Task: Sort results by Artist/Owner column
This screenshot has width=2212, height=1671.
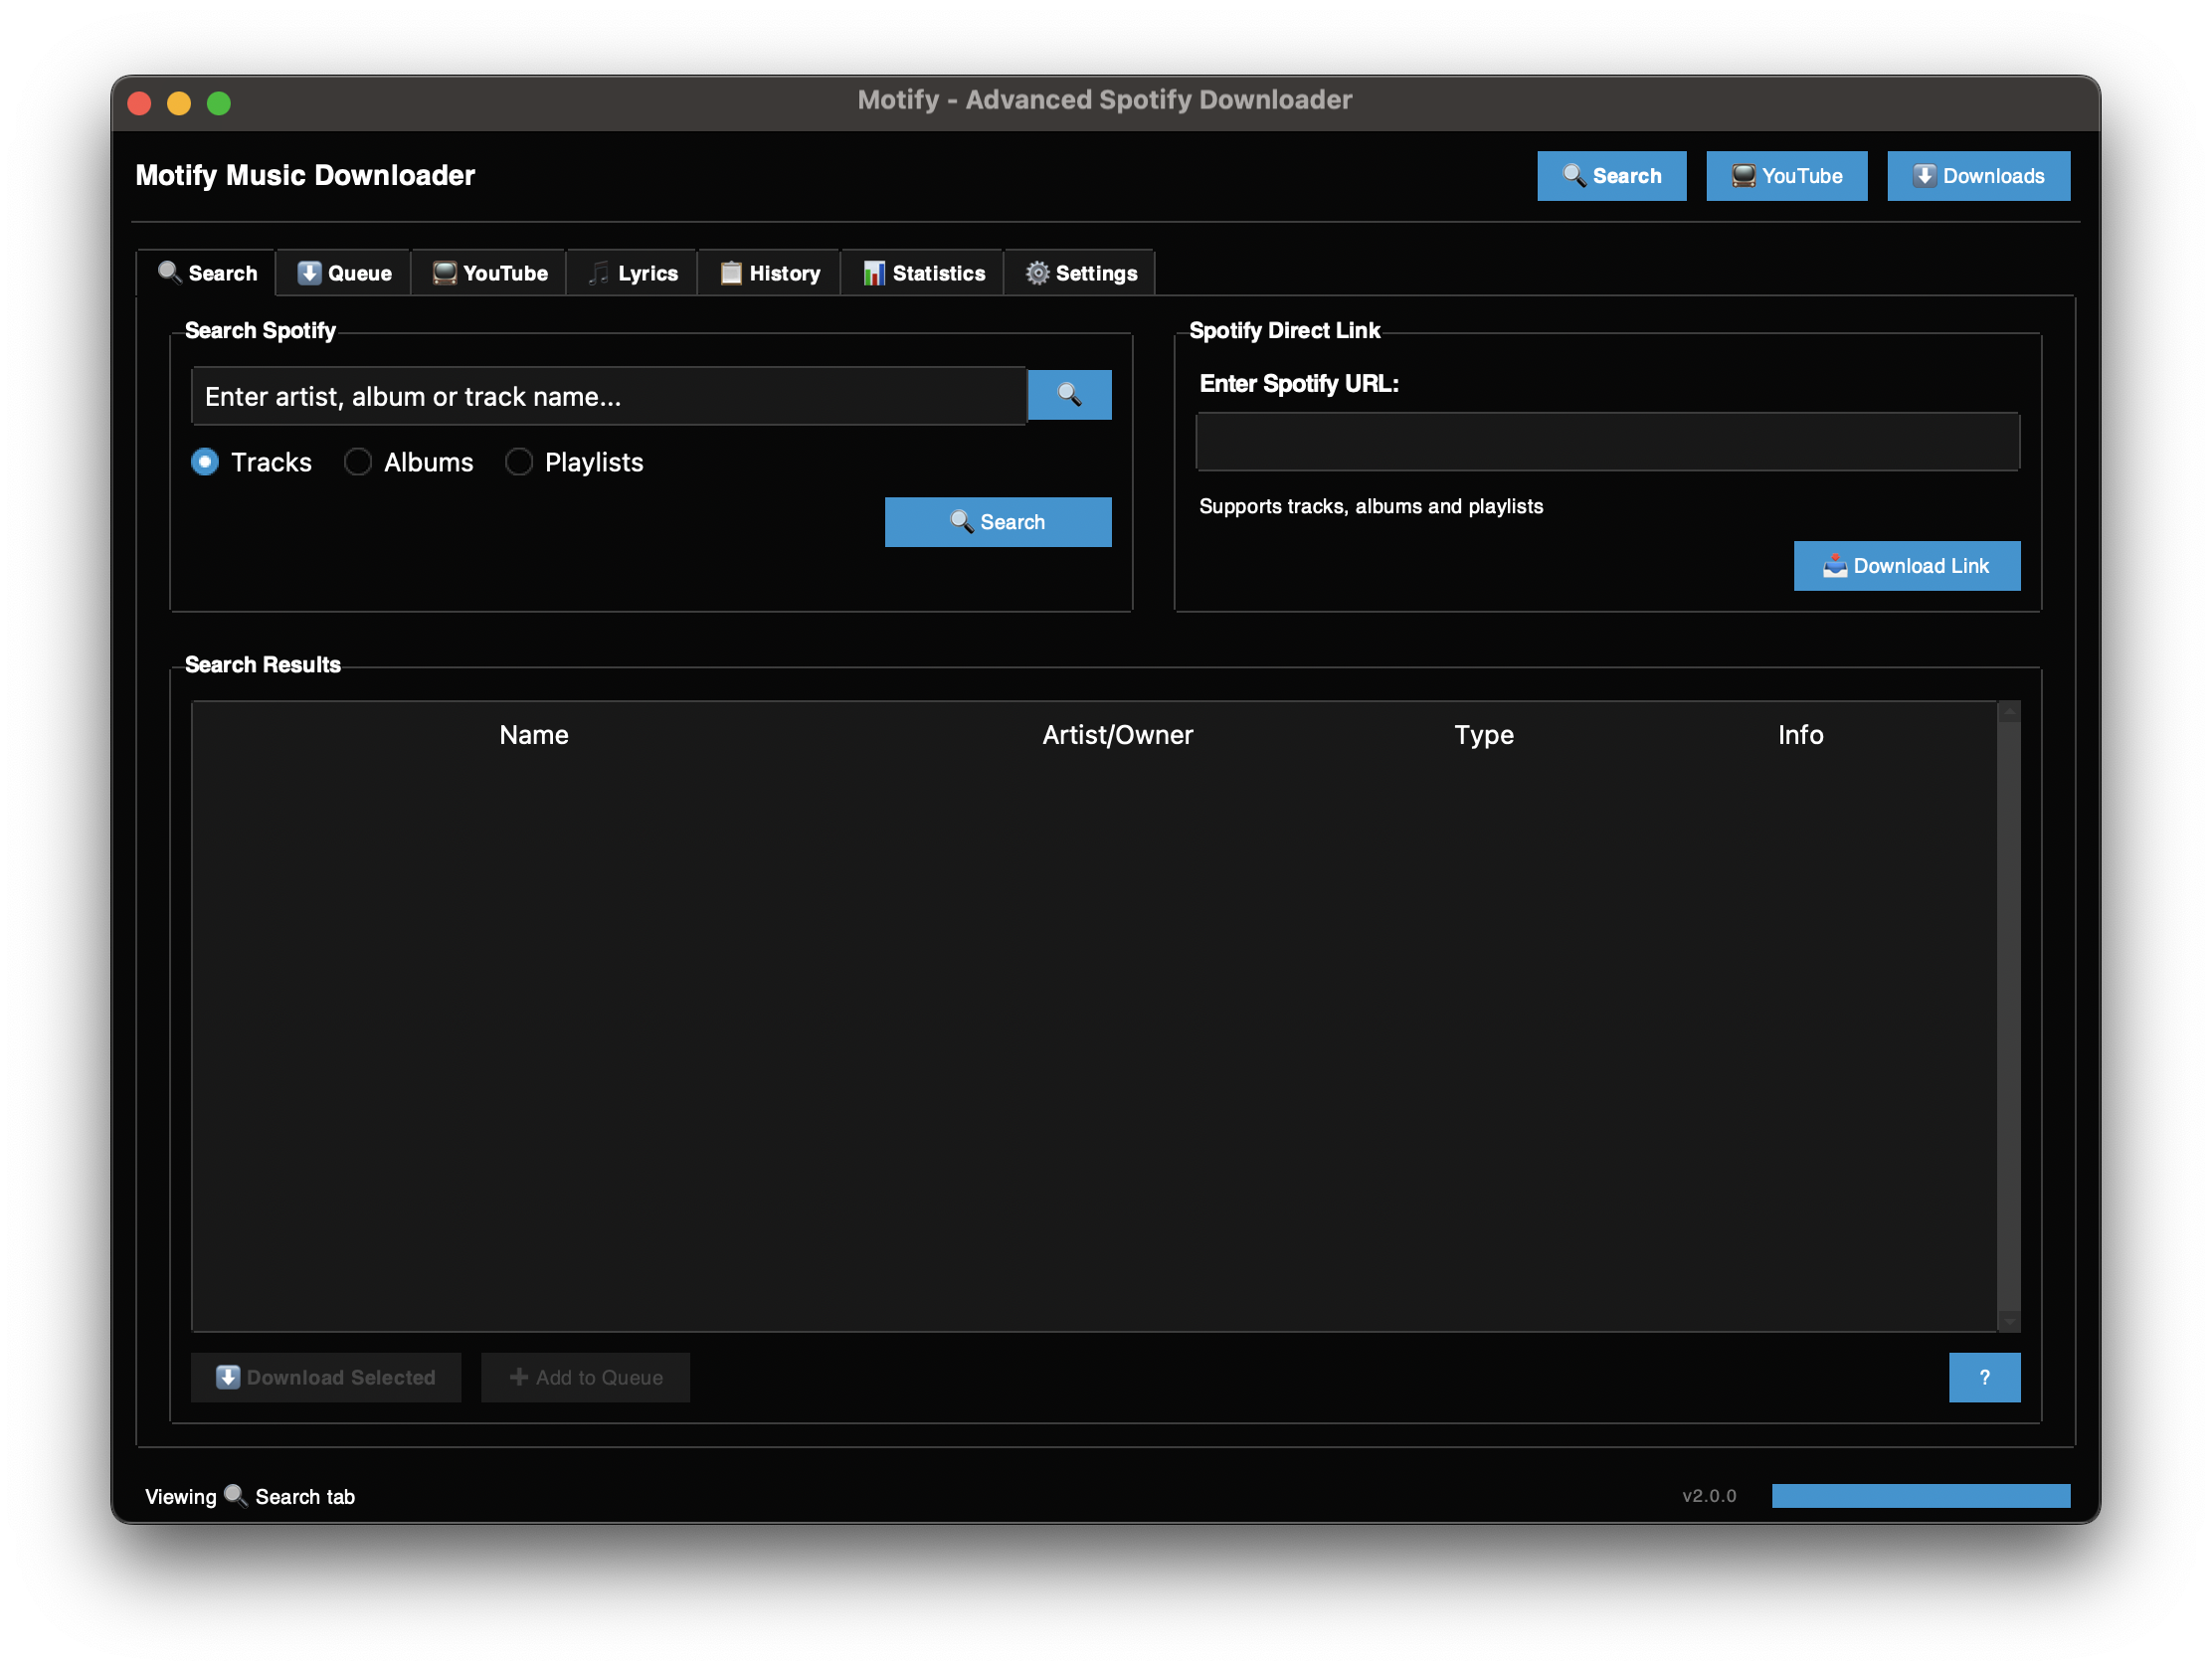Action: 1117,735
